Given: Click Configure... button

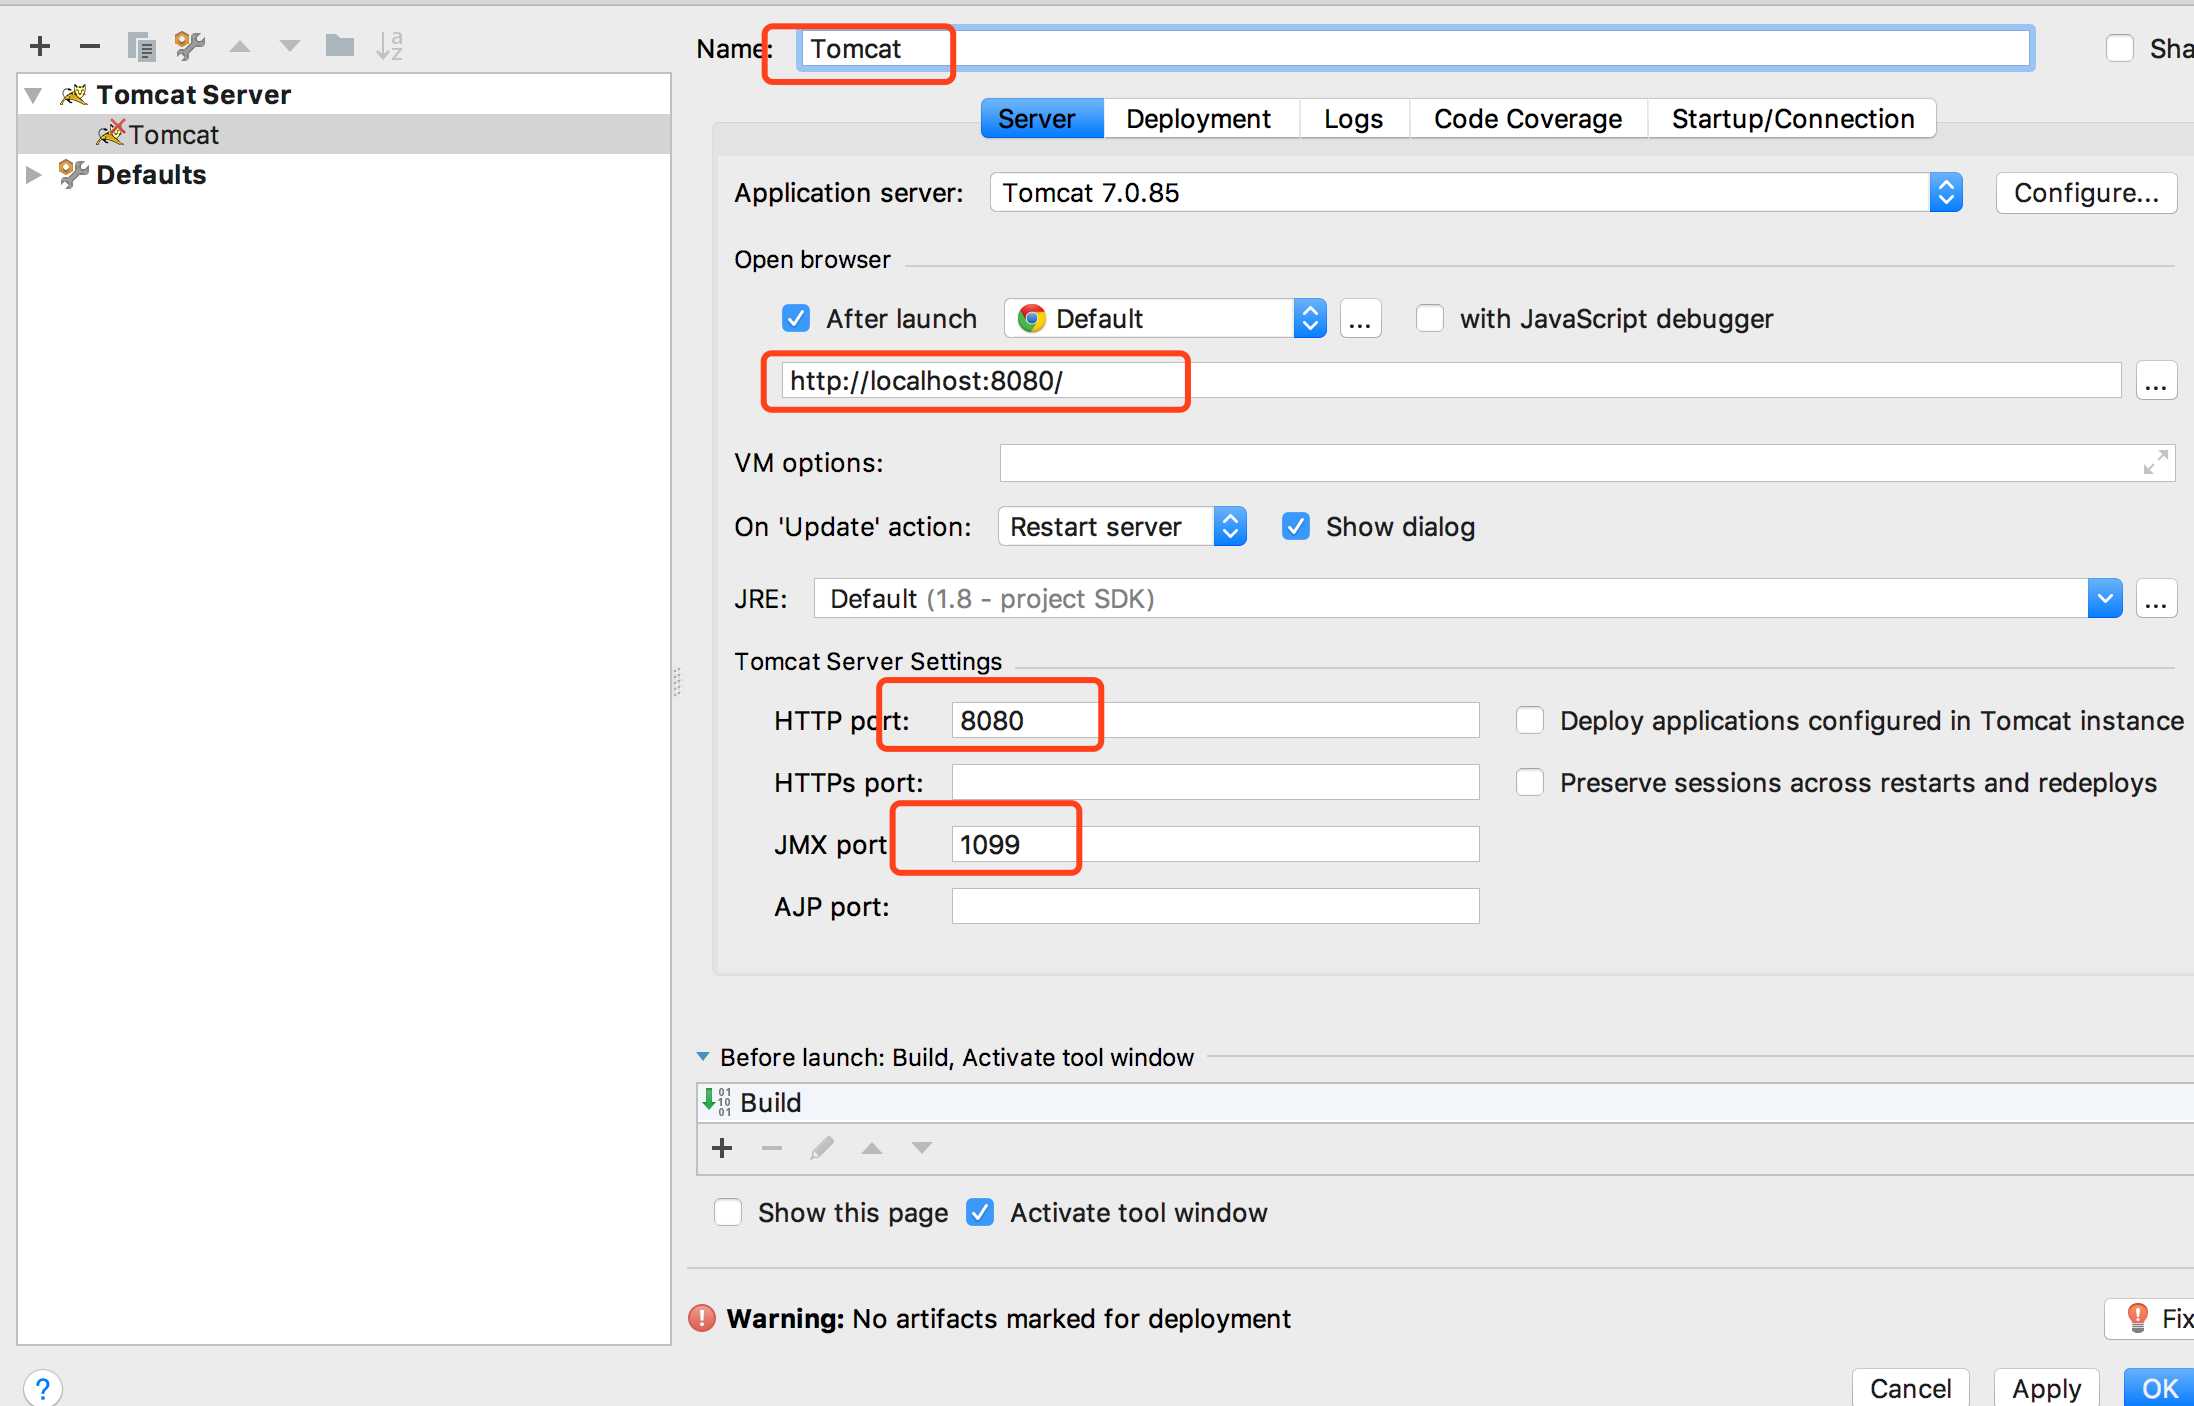Looking at the screenshot, I should click(2086, 193).
